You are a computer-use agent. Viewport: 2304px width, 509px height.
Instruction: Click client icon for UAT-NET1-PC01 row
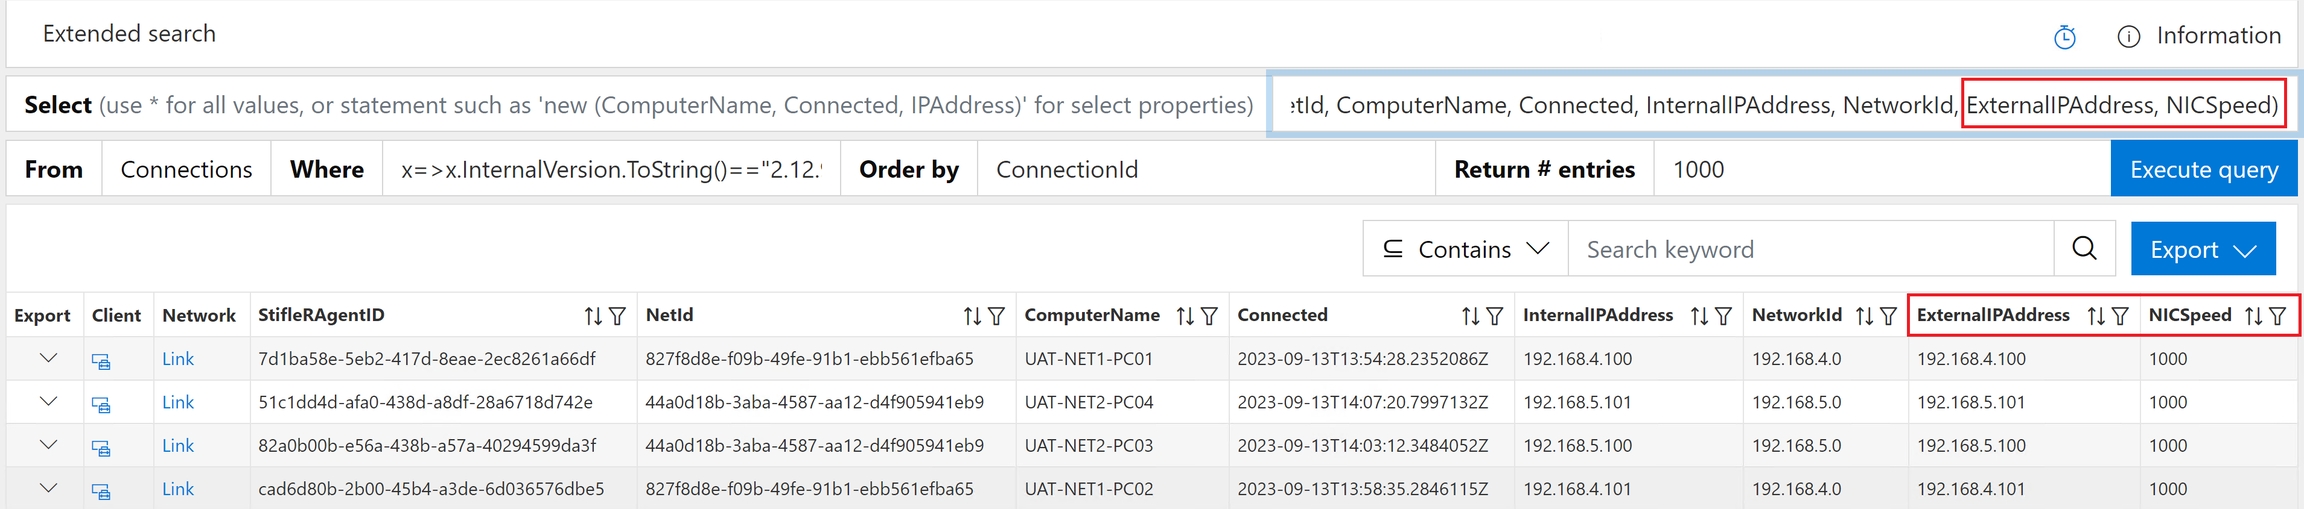pos(101,361)
